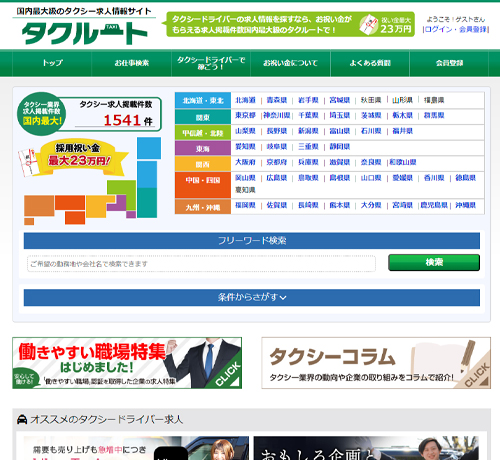Click 千葉県 prefecture link
Image resolution: width=500 pixels, height=460 pixels.
tap(308, 115)
